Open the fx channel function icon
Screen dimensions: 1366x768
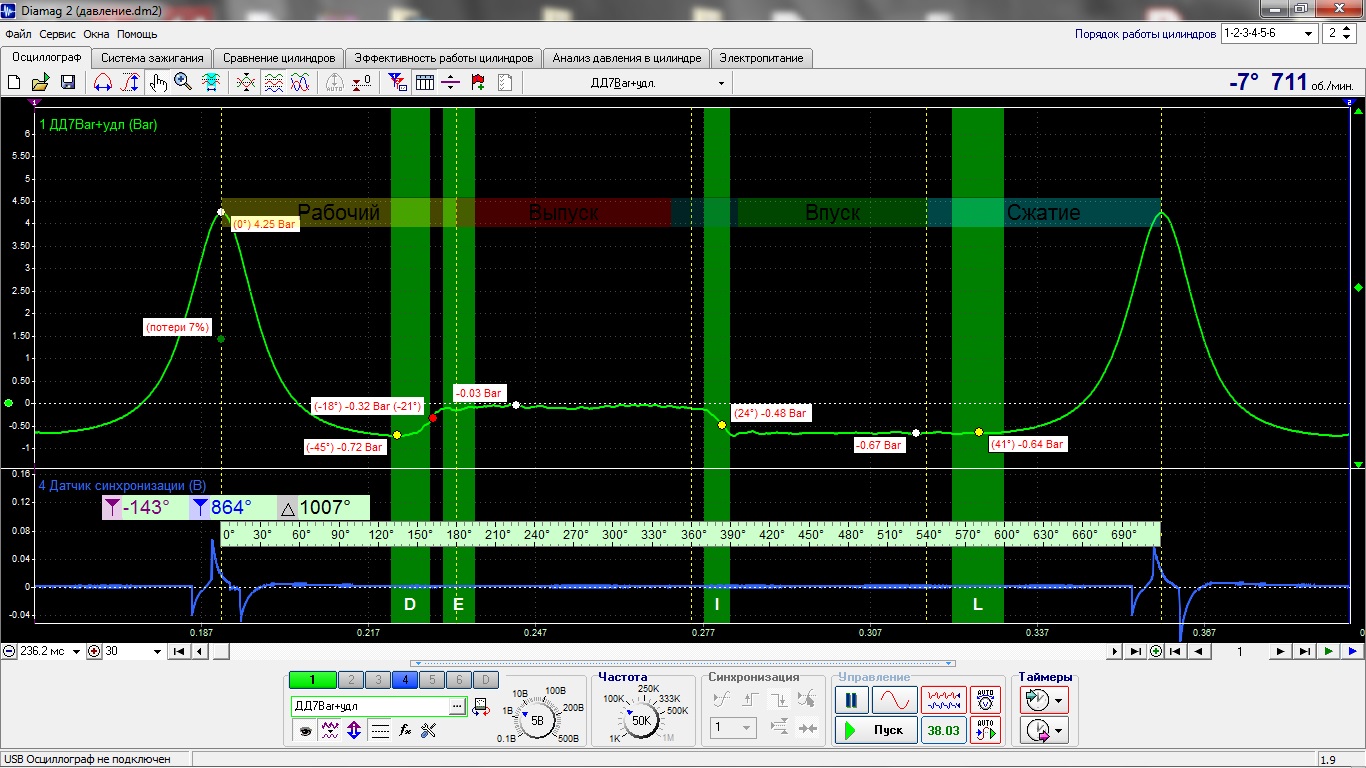[x=405, y=731]
